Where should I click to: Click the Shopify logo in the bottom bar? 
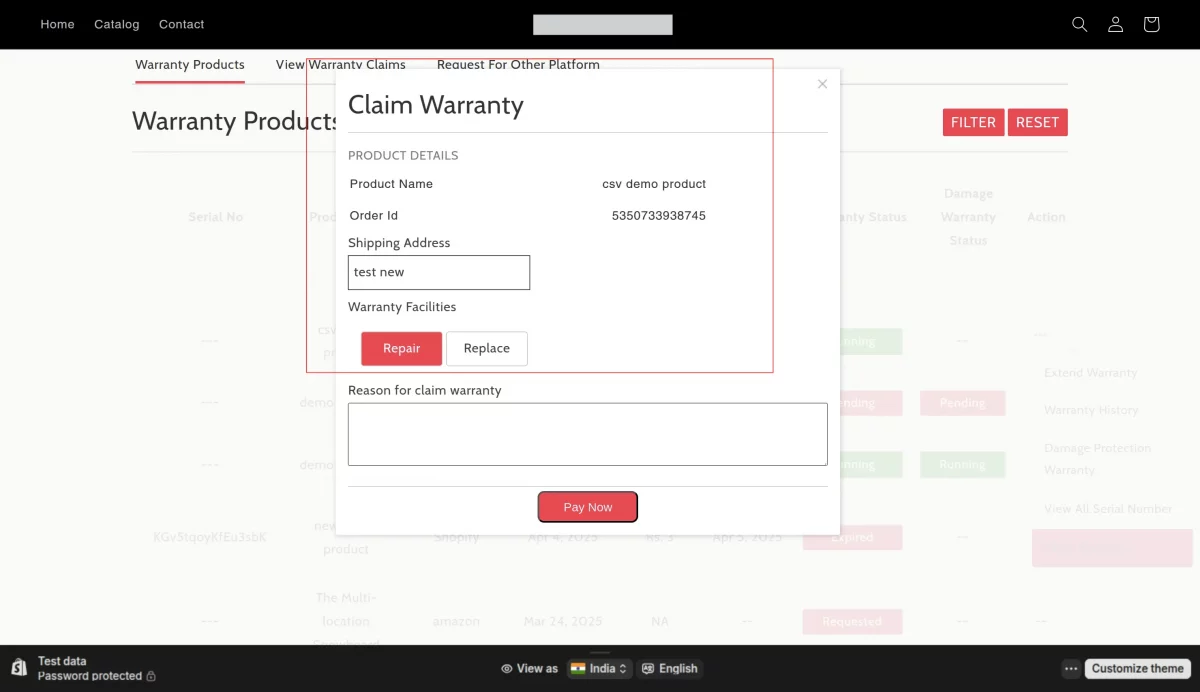click(17, 668)
